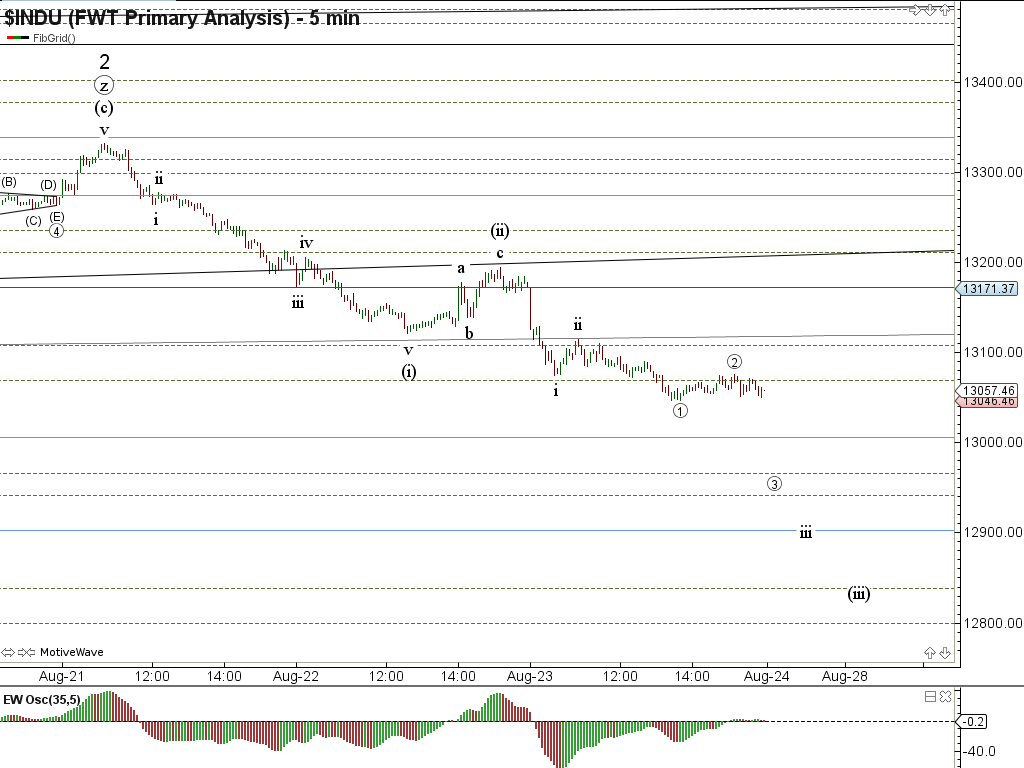Image resolution: width=1024 pixels, height=768 pixels.
Task: Click the Aug-22 date on time axis
Action: click(296, 676)
